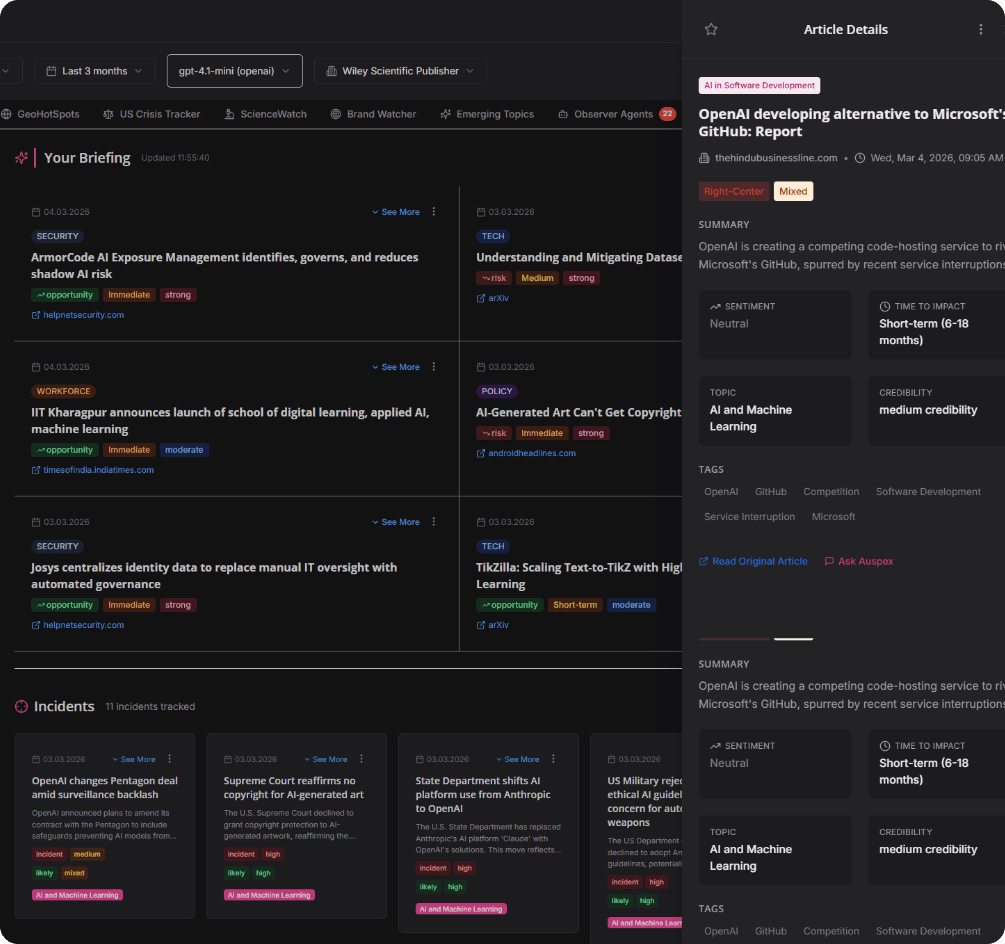
Task: Expand See More on ArmorCode briefing
Action: tap(396, 212)
